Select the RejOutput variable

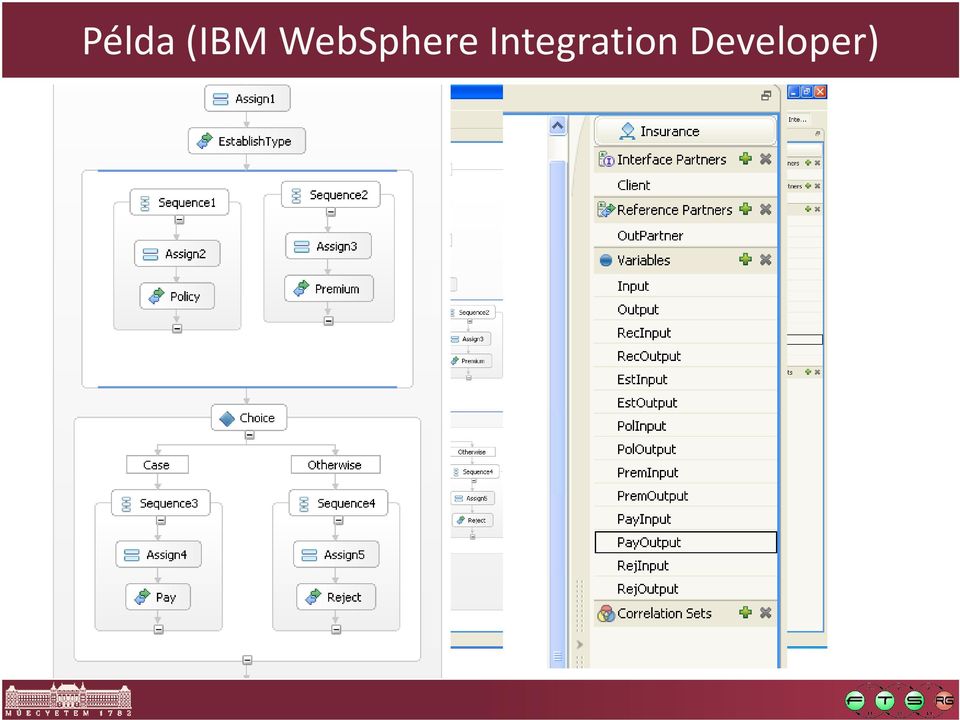pos(685,589)
